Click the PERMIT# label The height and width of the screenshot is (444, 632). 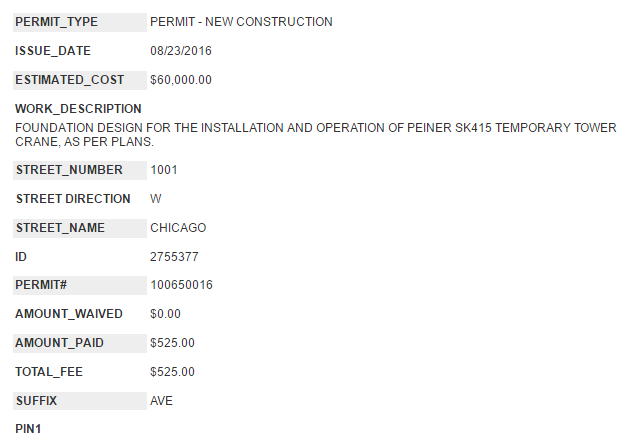[x=41, y=285]
